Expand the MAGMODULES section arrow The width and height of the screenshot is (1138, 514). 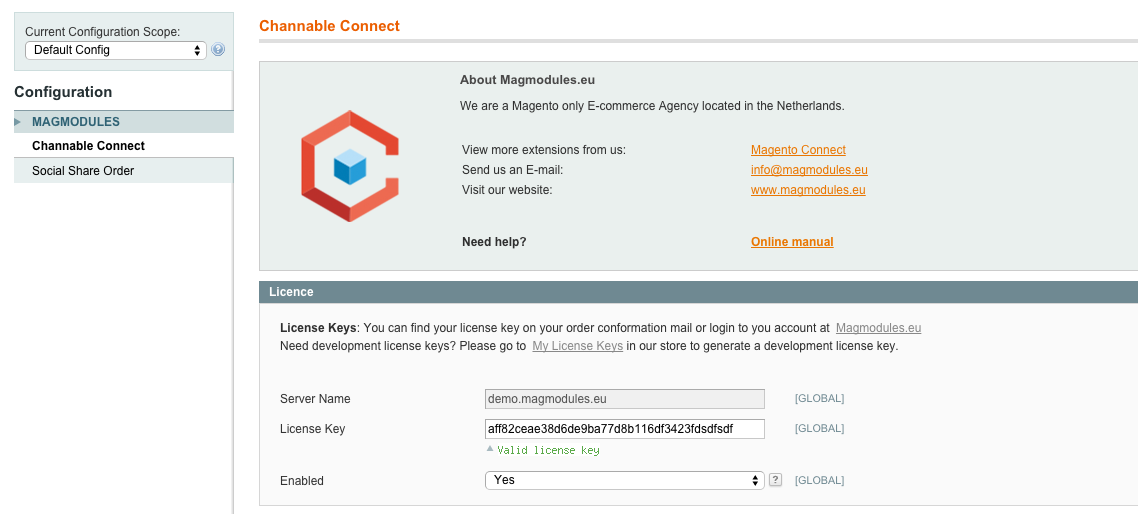pyautogui.click(x=18, y=122)
